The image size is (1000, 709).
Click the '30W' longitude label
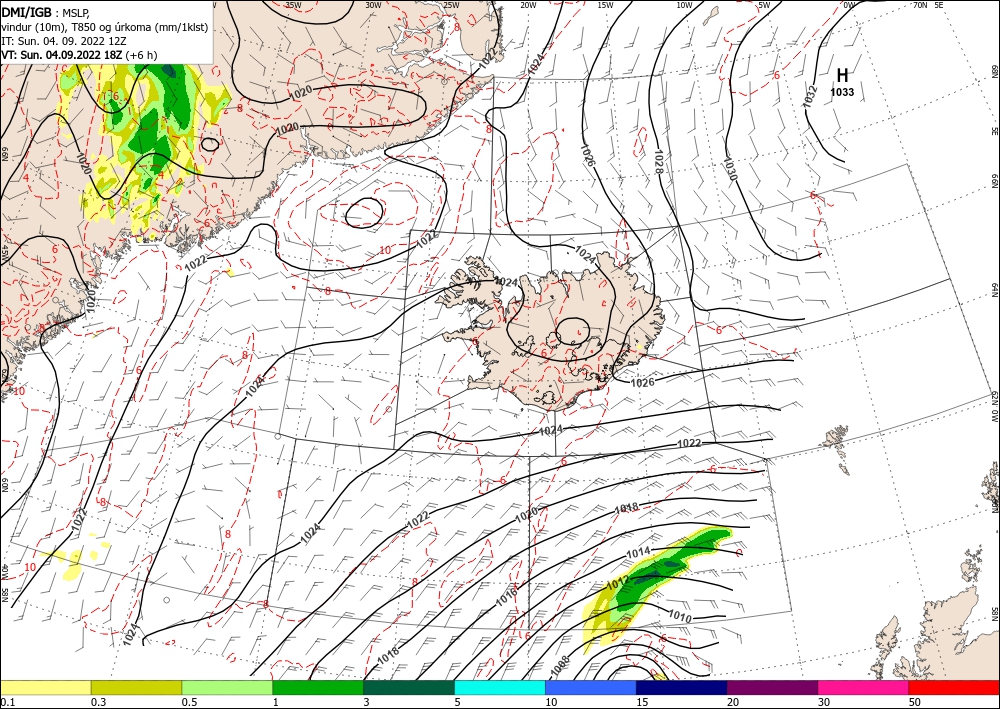(x=373, y=5)
